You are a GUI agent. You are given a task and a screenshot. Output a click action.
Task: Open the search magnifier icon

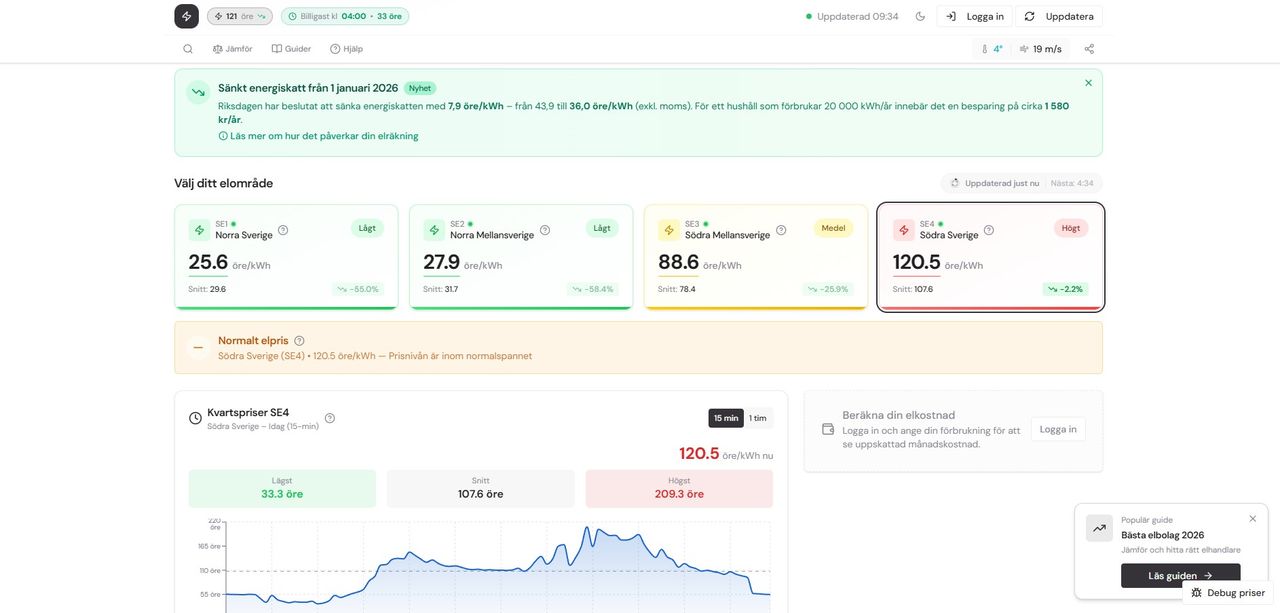[x=188, y=49]
